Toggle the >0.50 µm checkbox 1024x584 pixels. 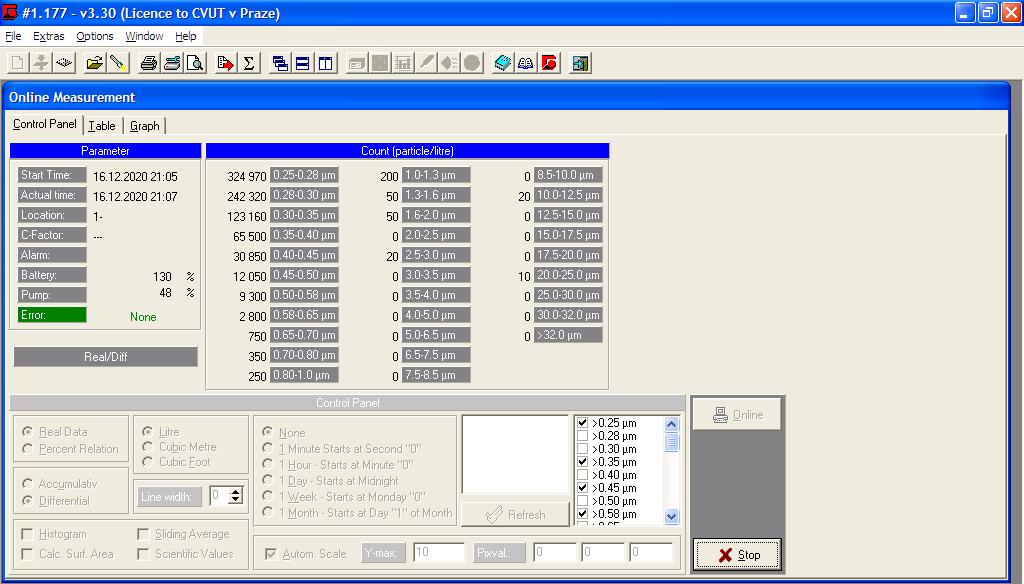[x=583, y=501]
